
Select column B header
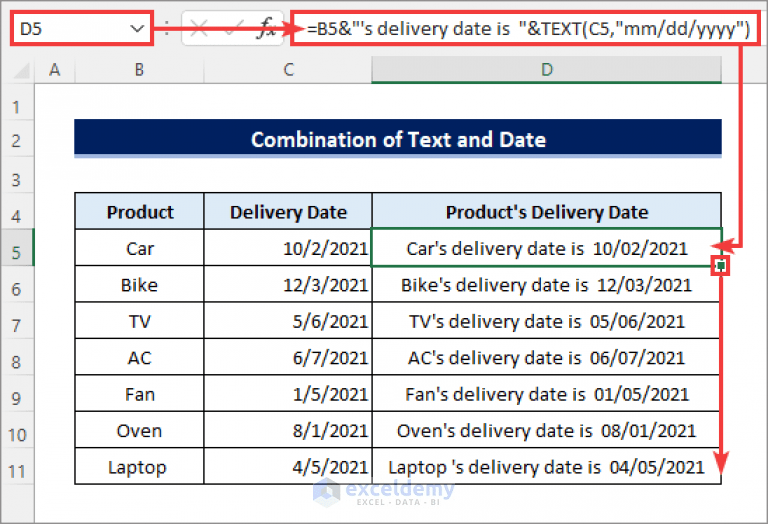[x=139, y=70]
